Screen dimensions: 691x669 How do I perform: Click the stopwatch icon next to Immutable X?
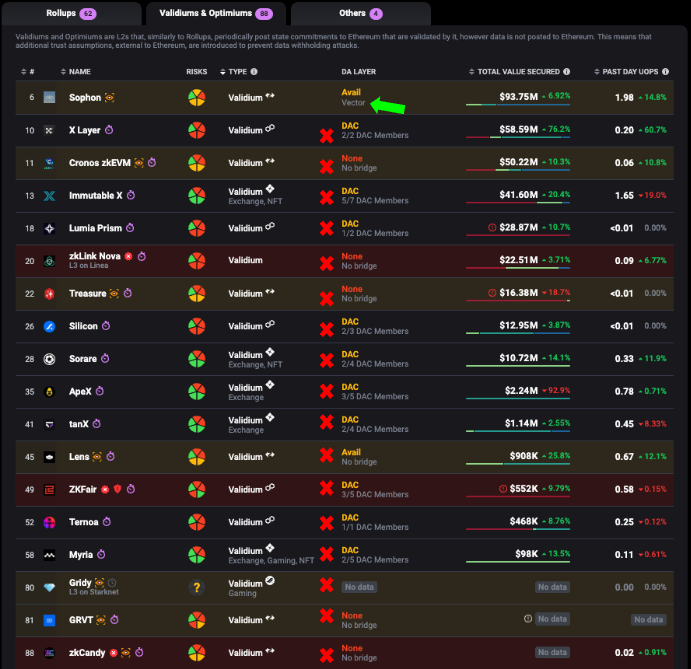(130, 195)
